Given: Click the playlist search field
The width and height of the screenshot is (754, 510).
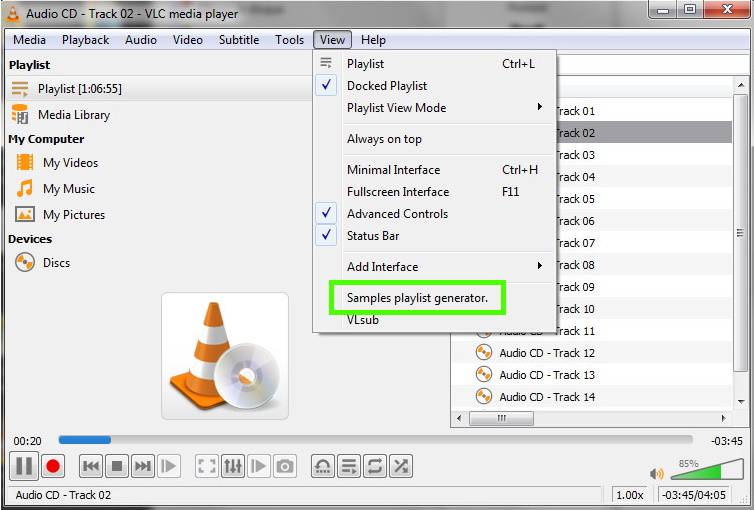Looking at the screenshot, I should pos(652,64).
